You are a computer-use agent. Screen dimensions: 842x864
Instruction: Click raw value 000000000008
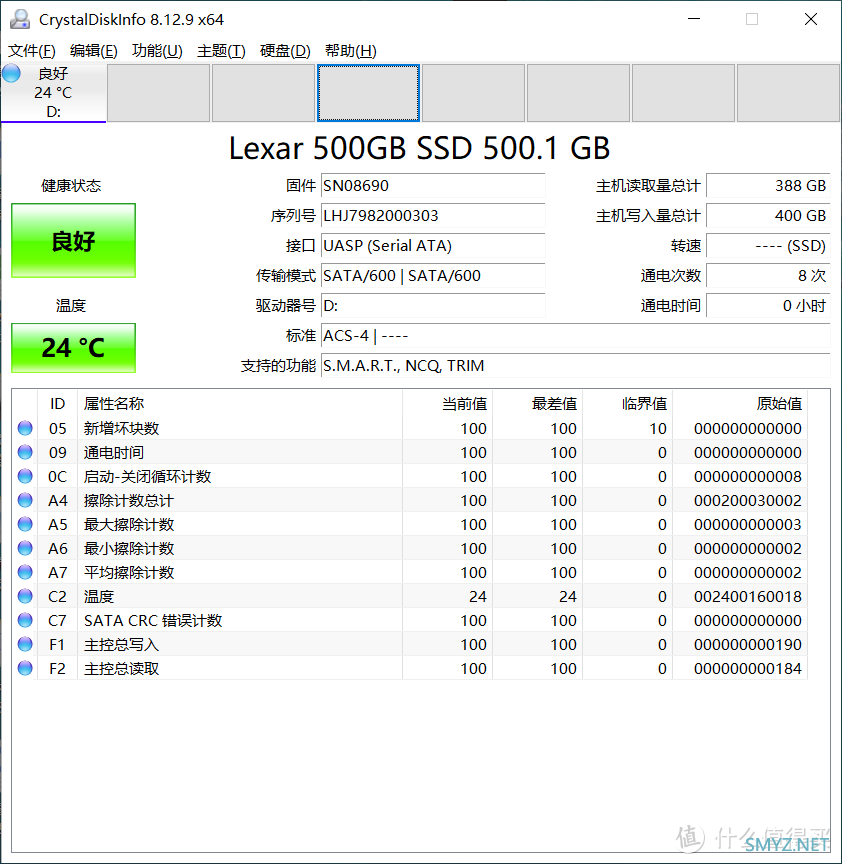click(x=747, y=476)
